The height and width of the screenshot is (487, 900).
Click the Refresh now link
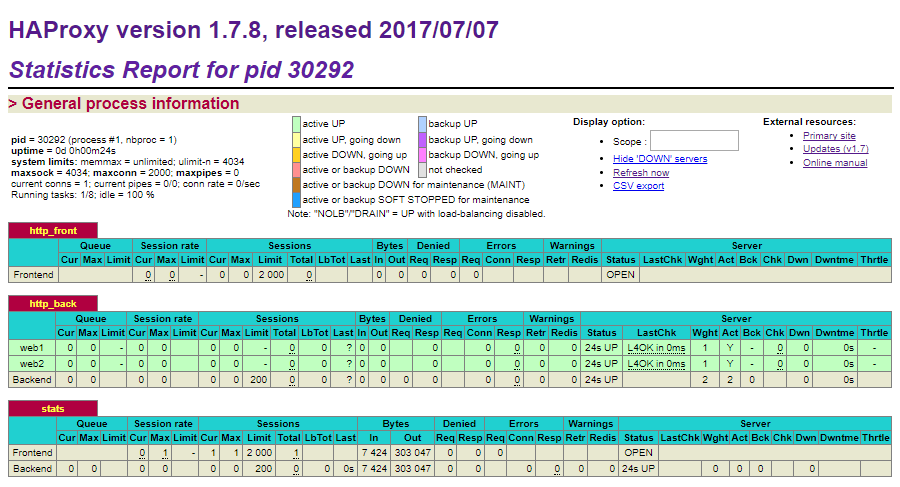pyautogui.click(x=641, y=173)
